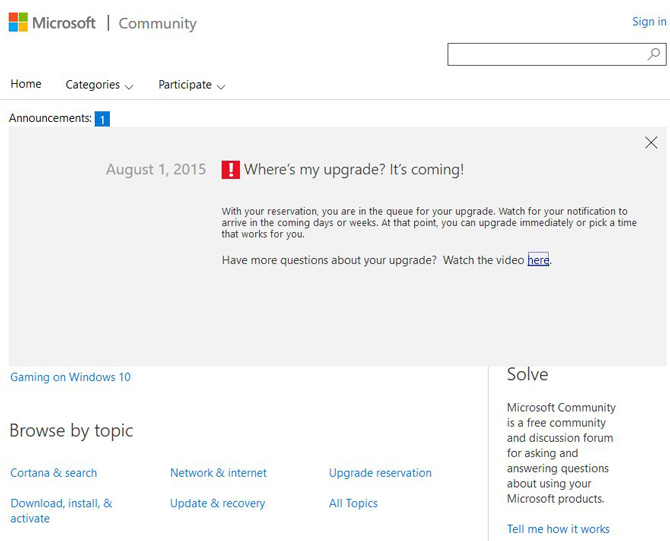The height and width of the screenshot is (541, 670).
Task: Browse the Network & internet topic
Action: tap(218, 473)
